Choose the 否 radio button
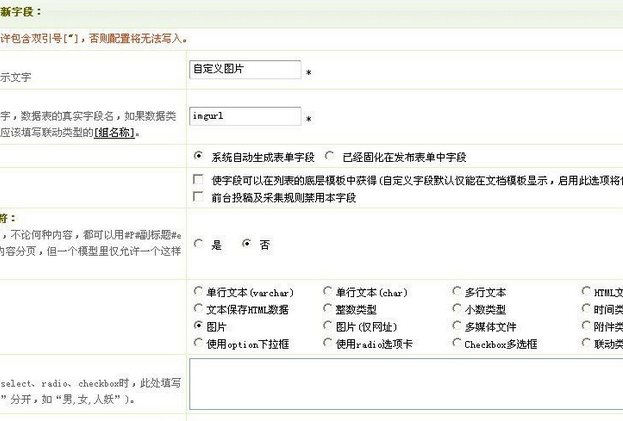 [246, 244]
